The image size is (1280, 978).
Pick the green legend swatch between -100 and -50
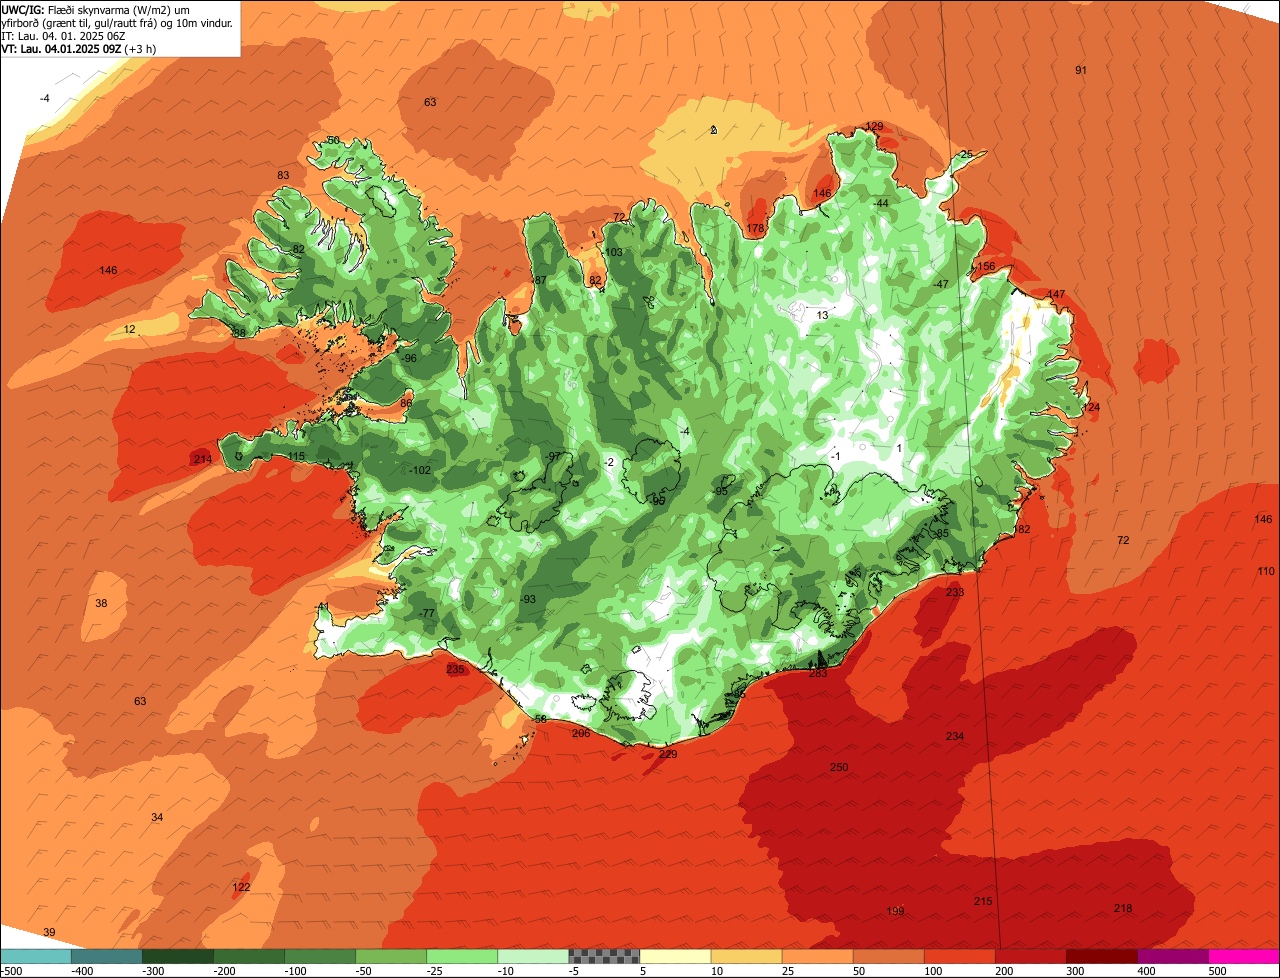tap(320, 956)
